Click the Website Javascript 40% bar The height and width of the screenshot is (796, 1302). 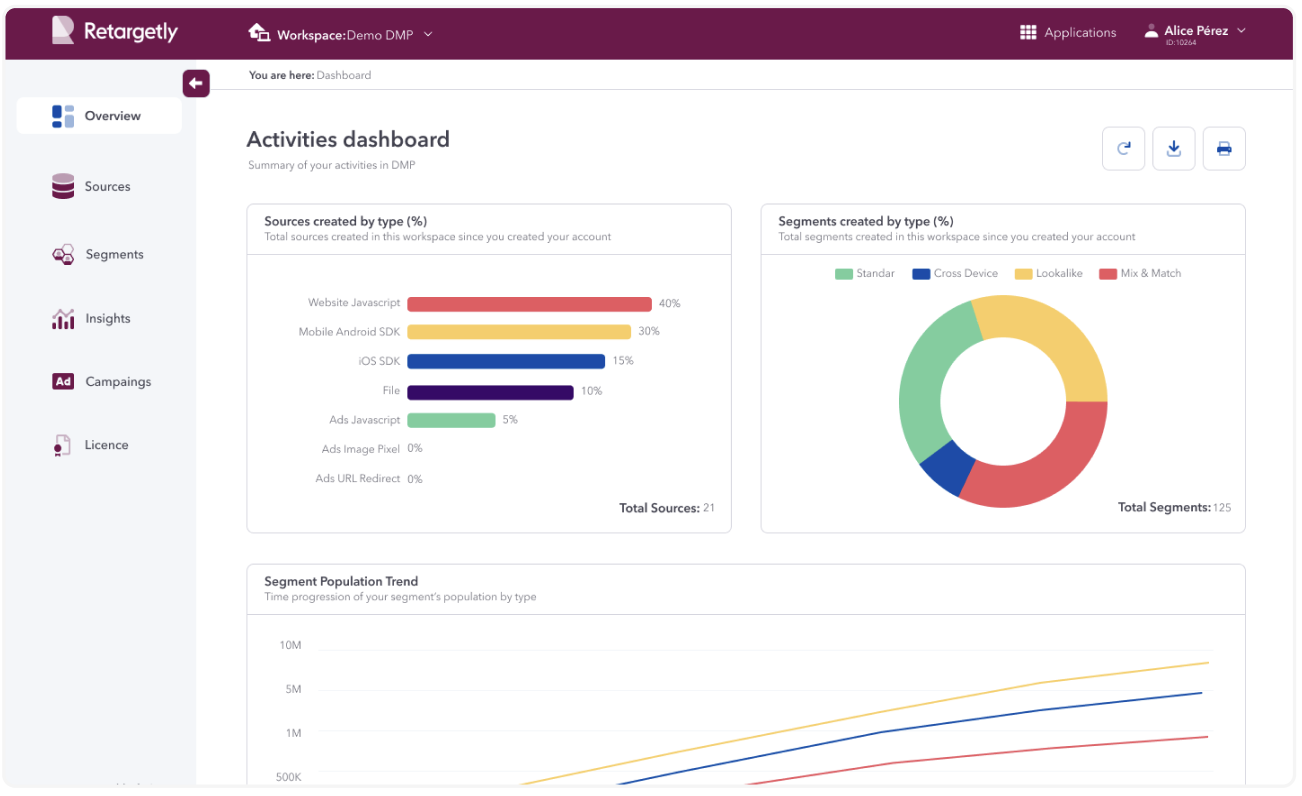pos(529,304)
